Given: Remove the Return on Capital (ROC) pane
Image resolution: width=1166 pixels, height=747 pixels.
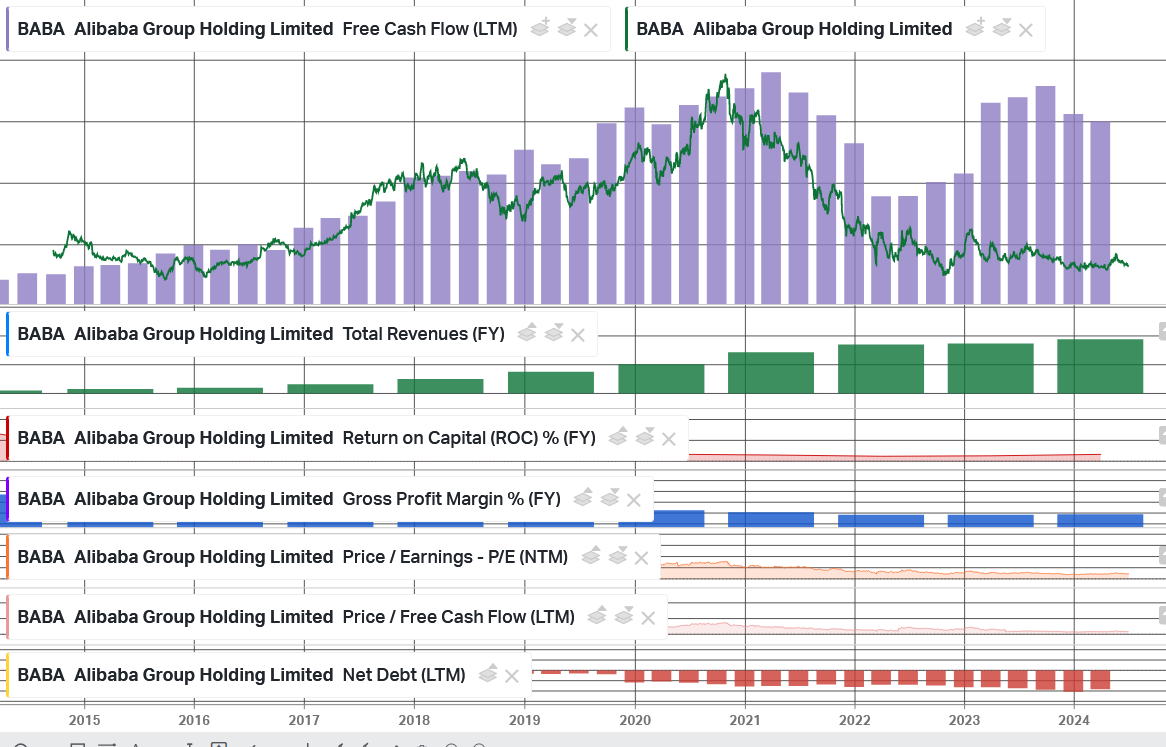Looking at the screenshot, I should tap(669, 439).
